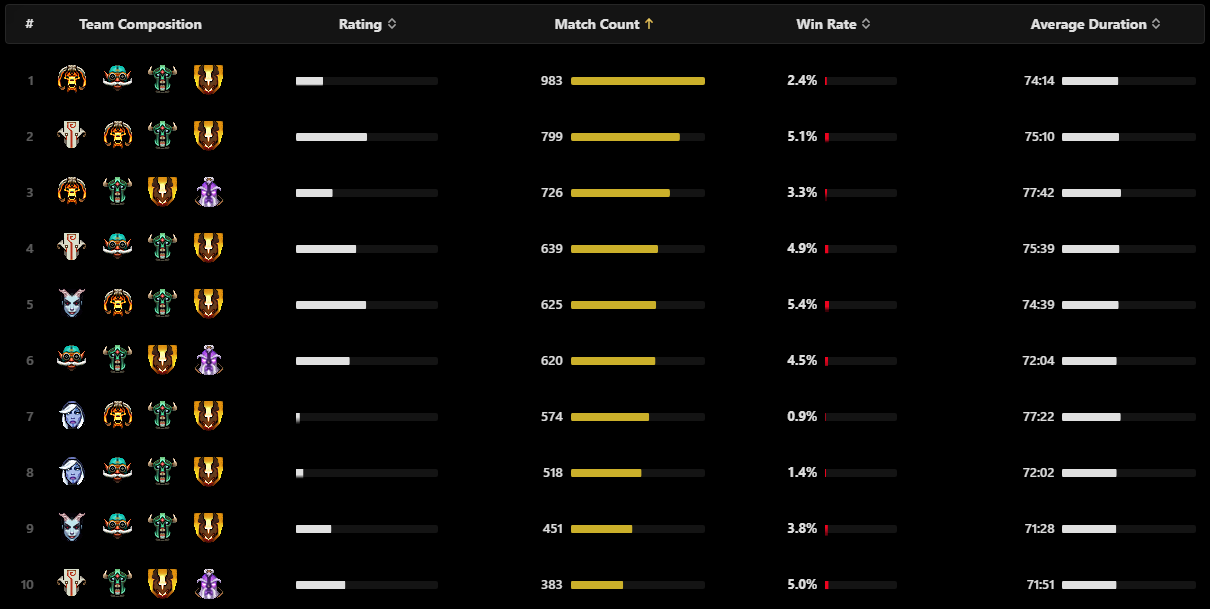Click the yellow match count bar for 799
The image size is (1210, 609).
click(625, 136)
